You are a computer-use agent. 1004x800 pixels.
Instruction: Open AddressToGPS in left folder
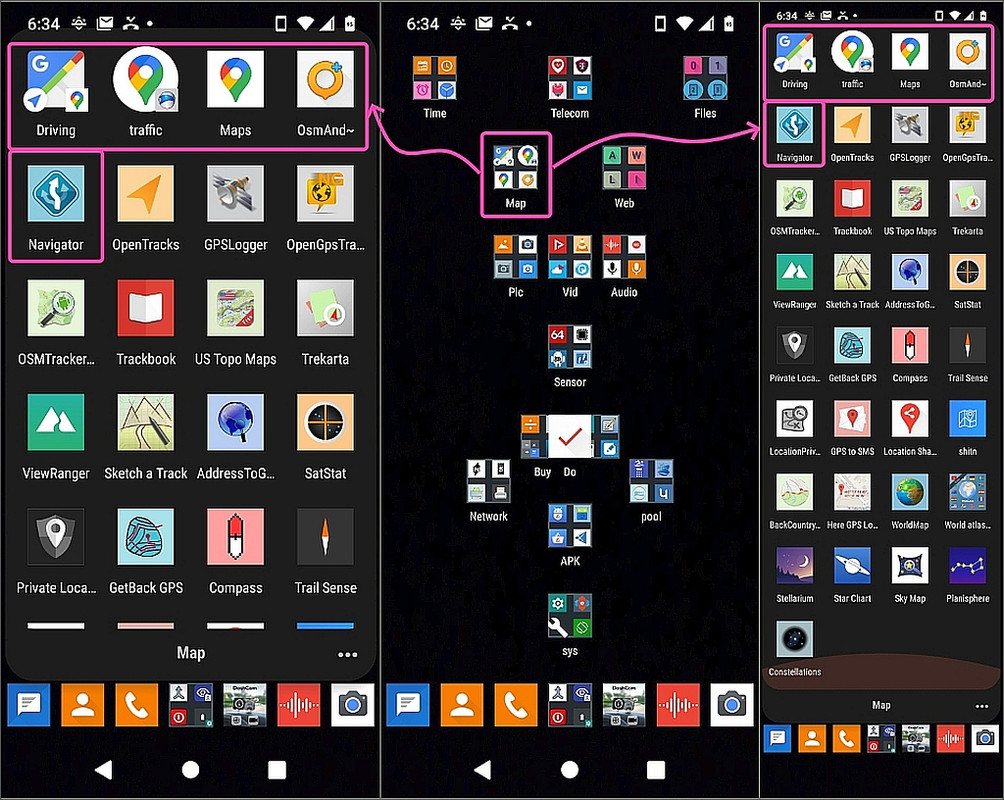coord(235,423)
